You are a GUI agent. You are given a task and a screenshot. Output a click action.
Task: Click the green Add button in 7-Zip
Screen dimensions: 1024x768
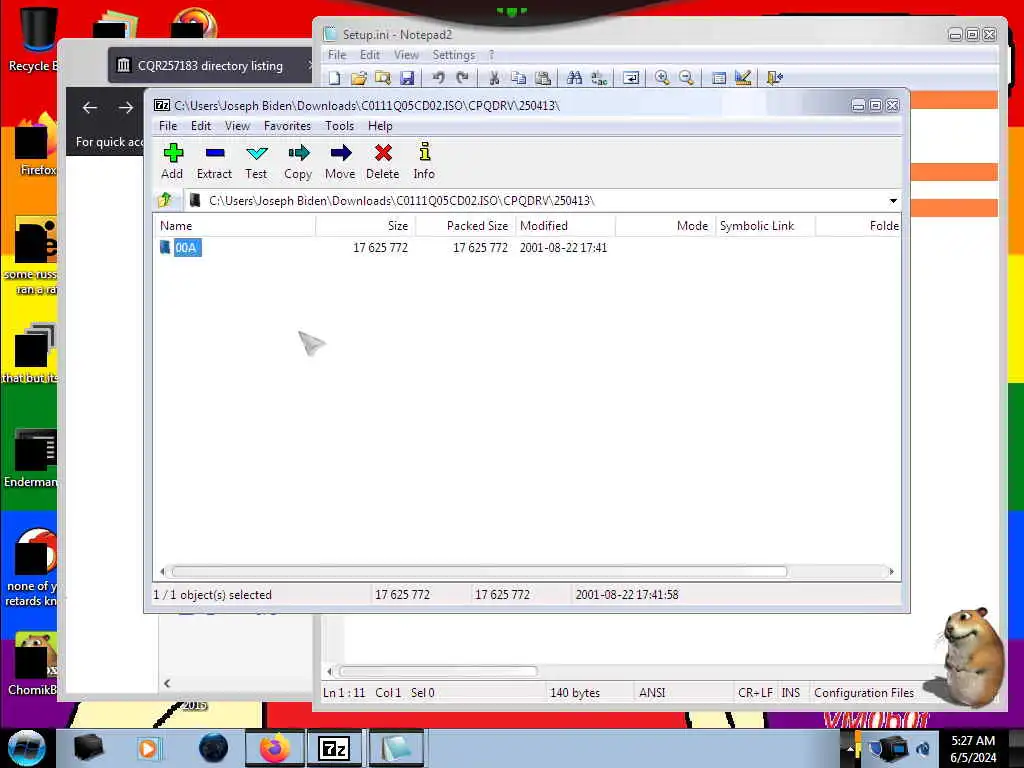coord(172,161)
